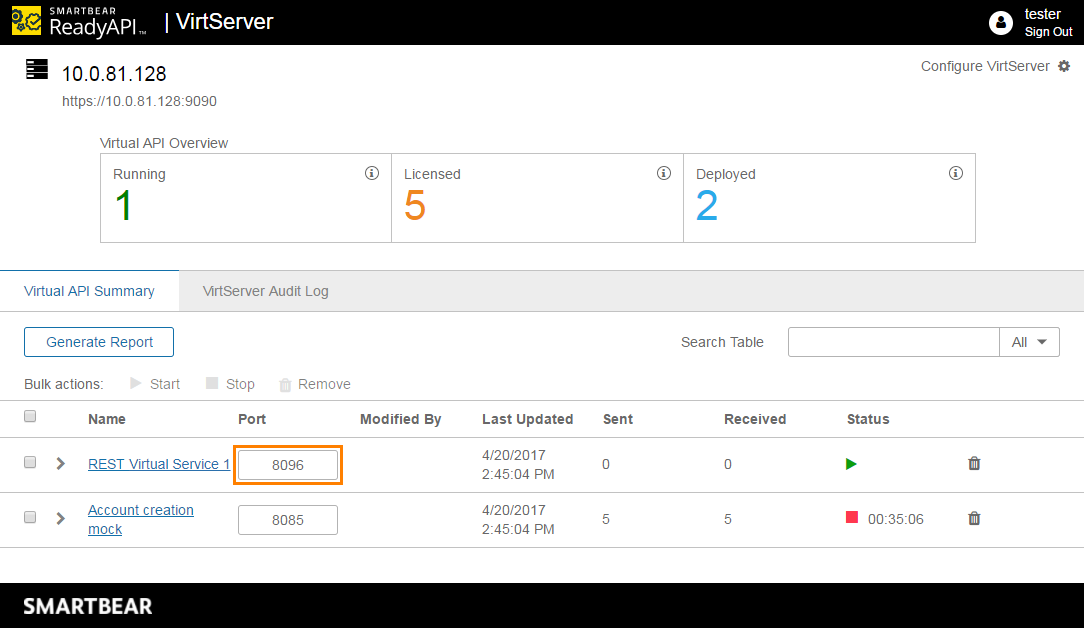Check the select-all checkbox in table header
Image resolution: width=1084 pixels, height=628 pixels.
(30, 415)
